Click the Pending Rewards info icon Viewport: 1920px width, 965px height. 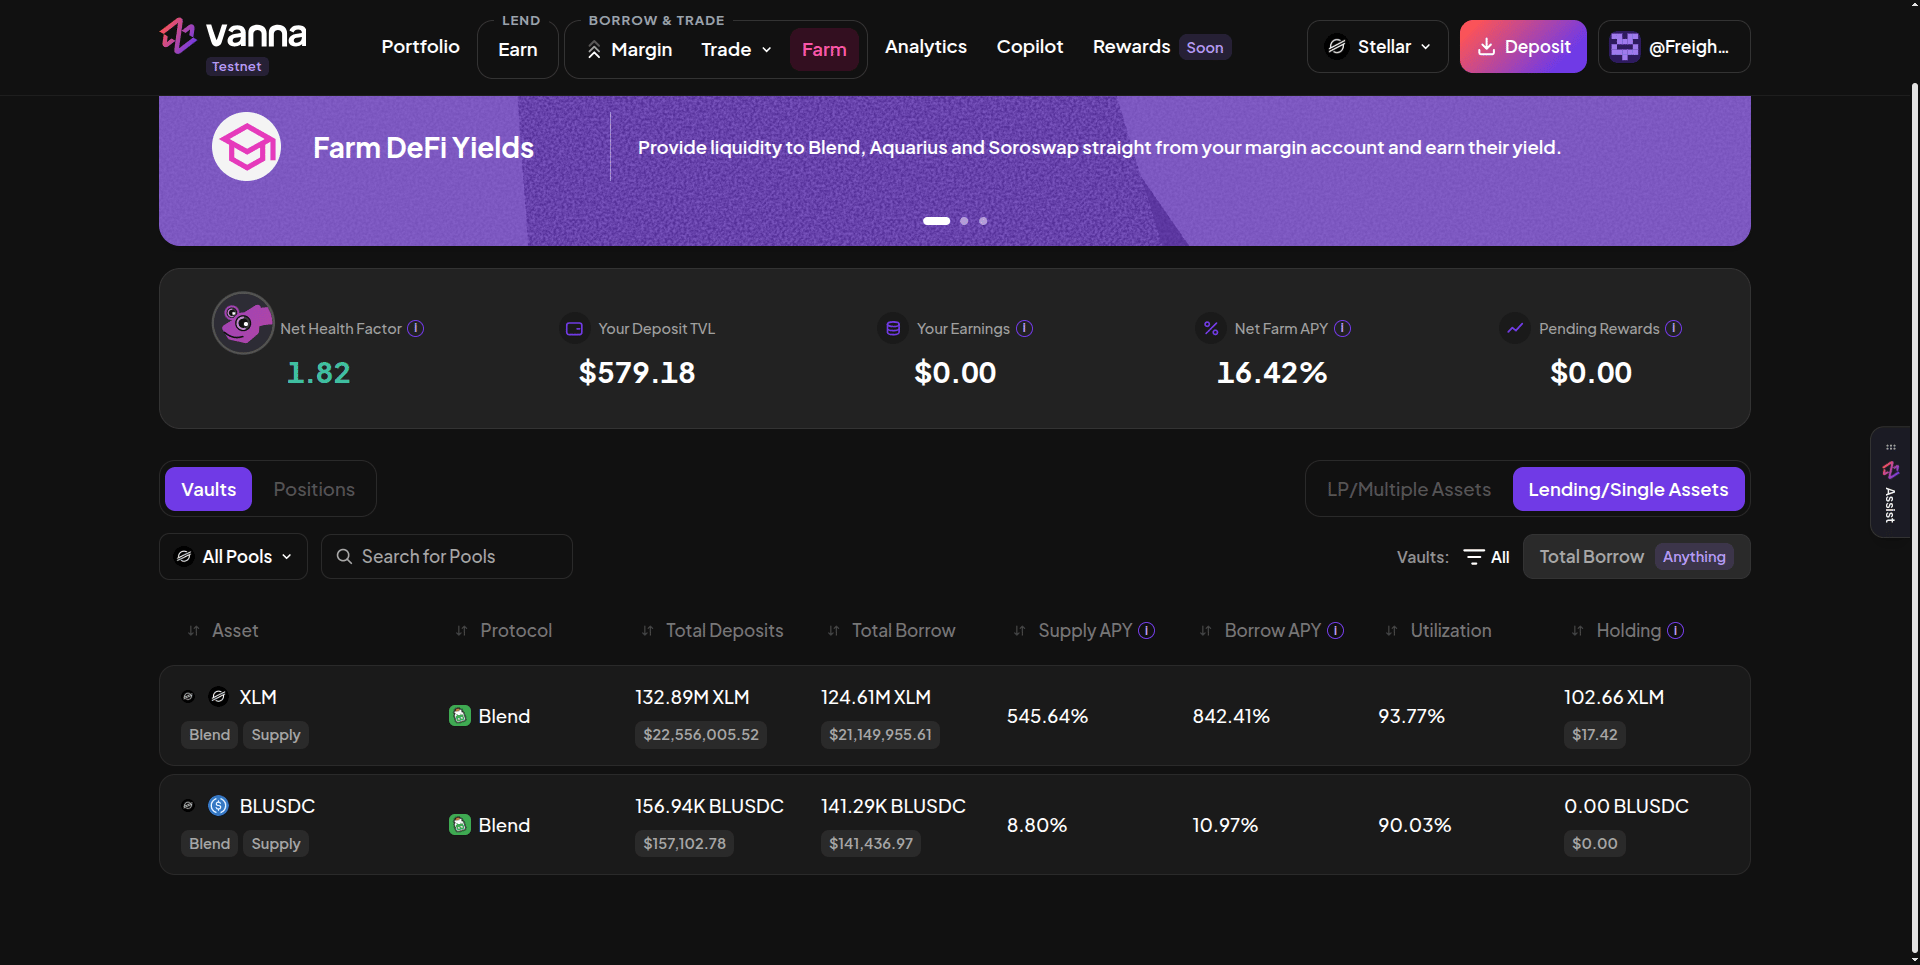pyautogui.click(x=1673, y=329)
